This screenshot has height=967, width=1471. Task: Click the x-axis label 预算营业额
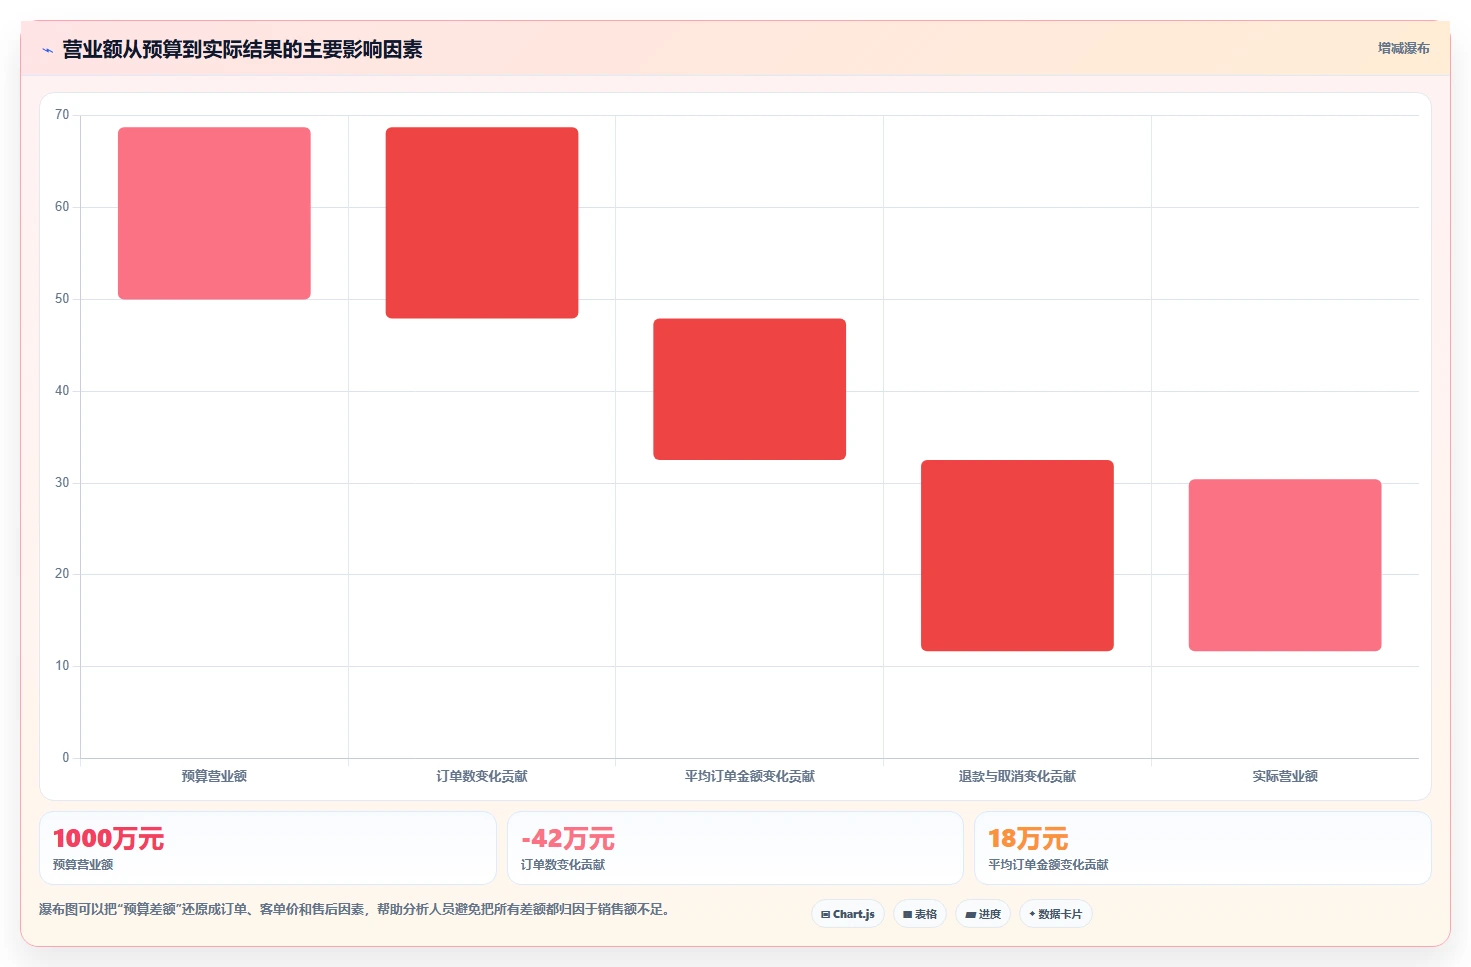(x=214, y=776)
